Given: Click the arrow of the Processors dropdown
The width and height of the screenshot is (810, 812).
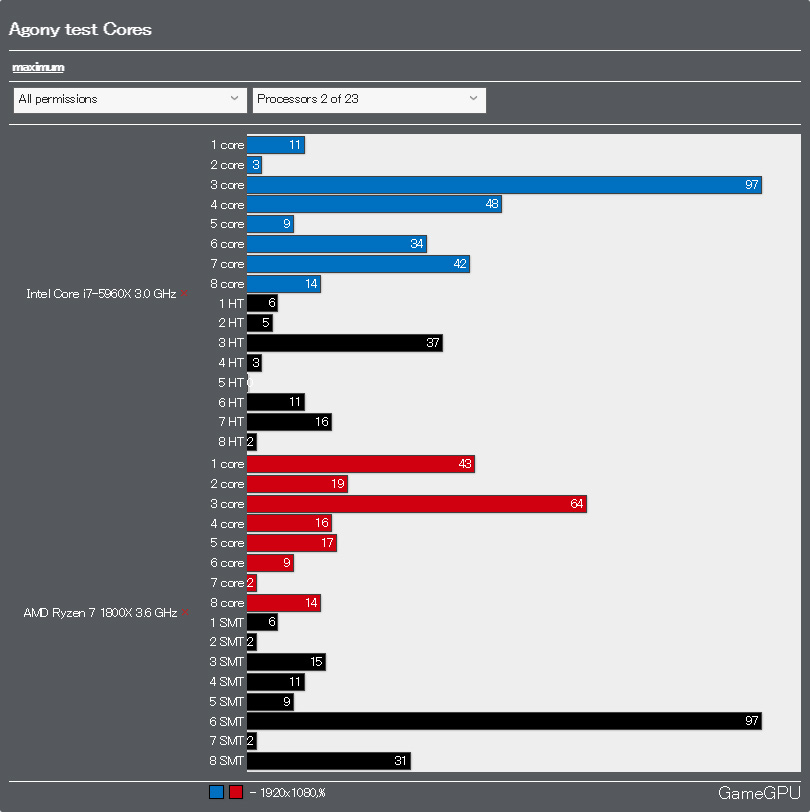Looking at the screenshot, I should click(x=473, y=99).
